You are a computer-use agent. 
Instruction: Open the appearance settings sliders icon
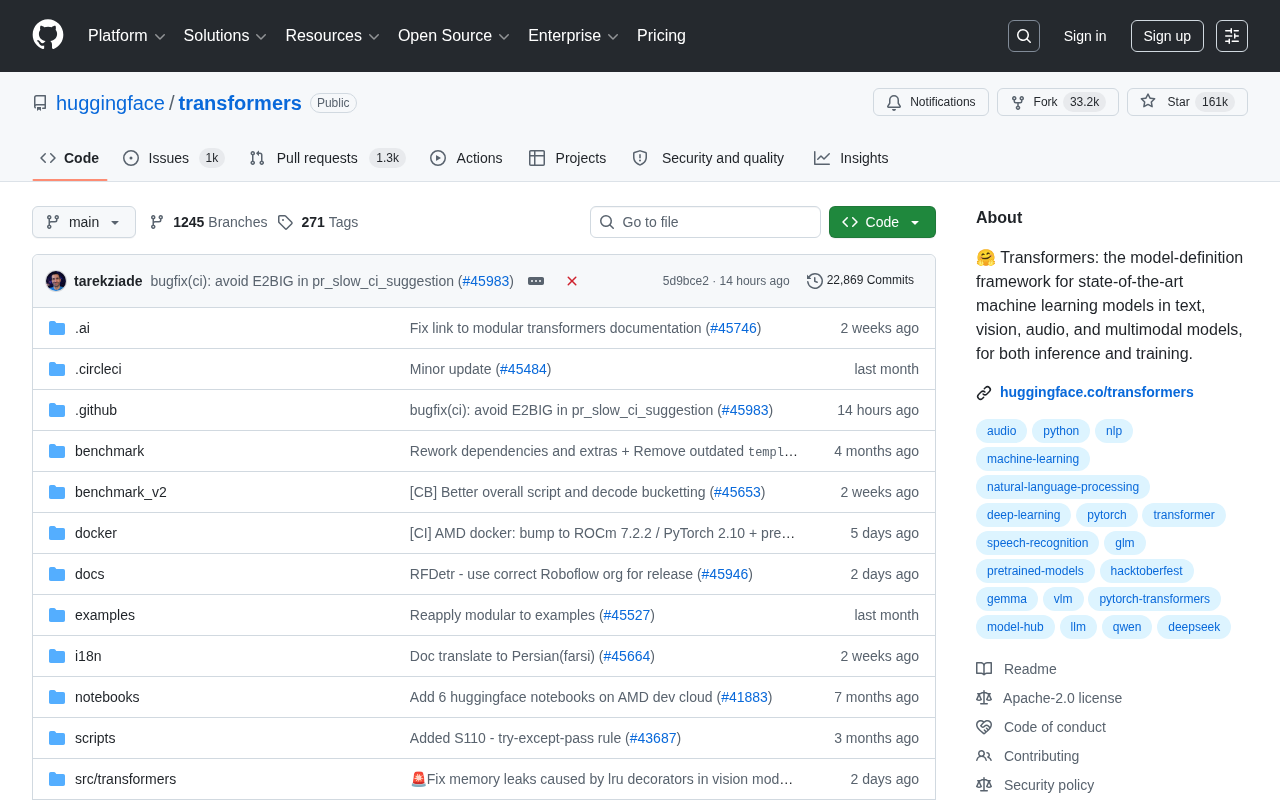[1232, 36]
